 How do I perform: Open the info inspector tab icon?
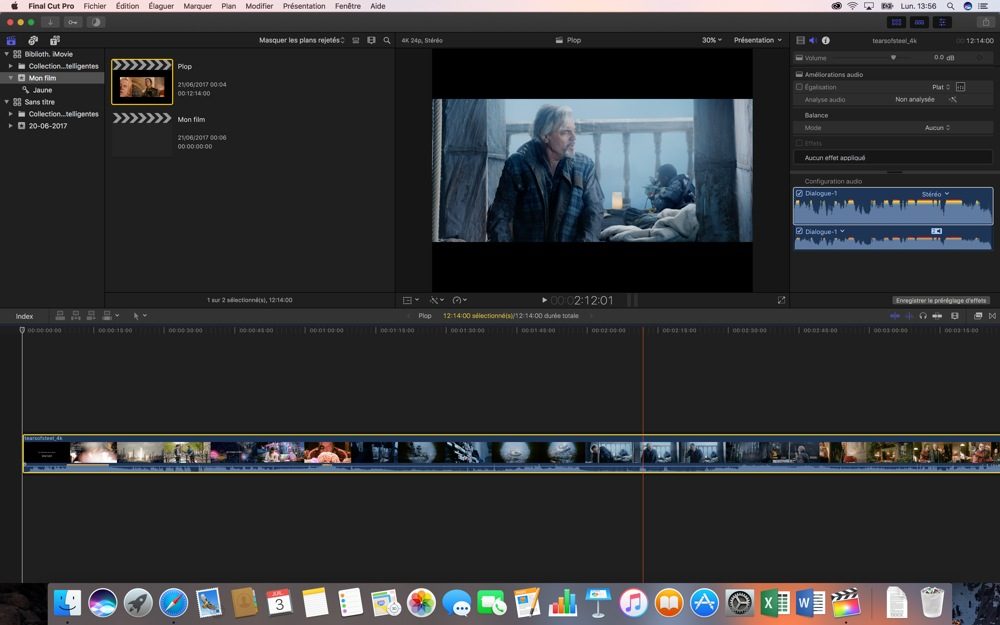[x=825, y=40]
